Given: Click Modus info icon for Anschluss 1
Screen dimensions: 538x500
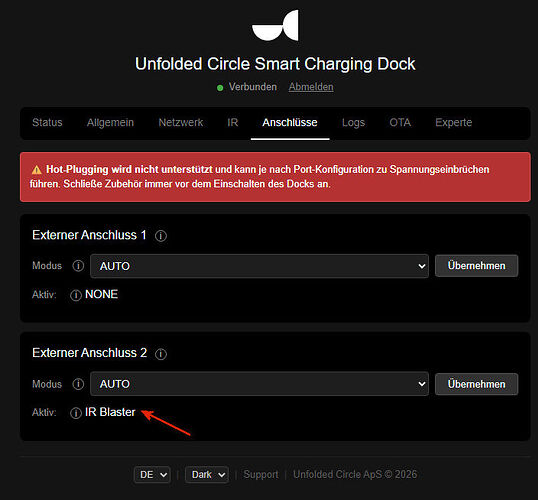Looking at the screenshot, I should (x=78, y=266).
